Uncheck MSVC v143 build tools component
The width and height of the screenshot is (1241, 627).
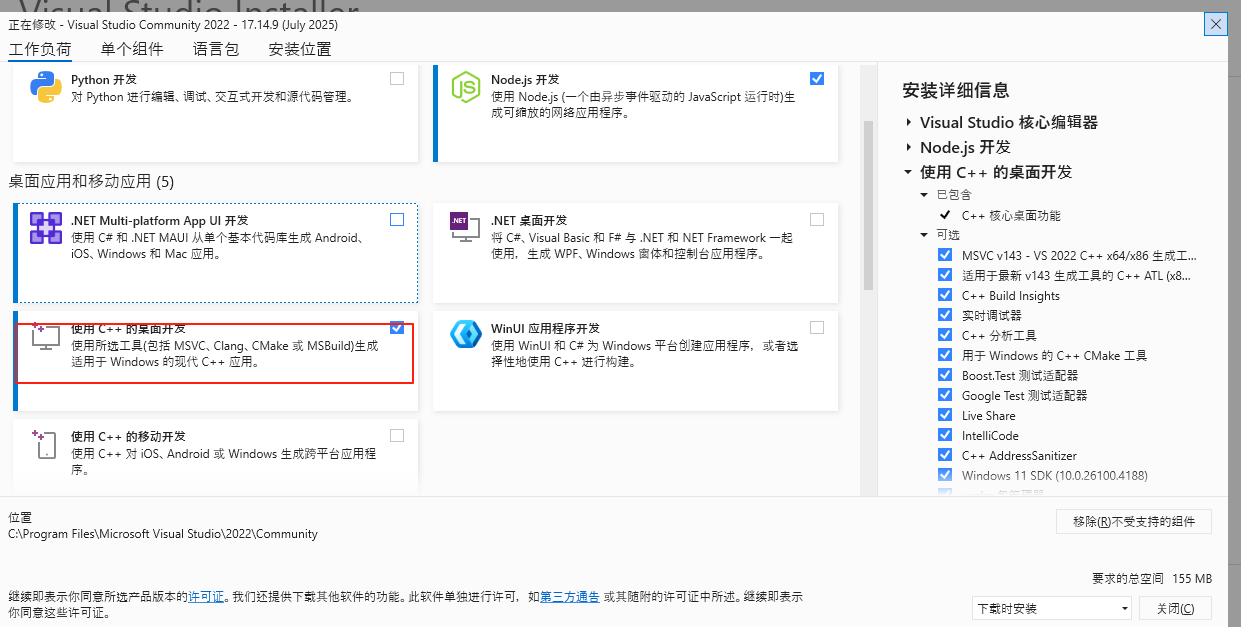(x=945, y=255)
